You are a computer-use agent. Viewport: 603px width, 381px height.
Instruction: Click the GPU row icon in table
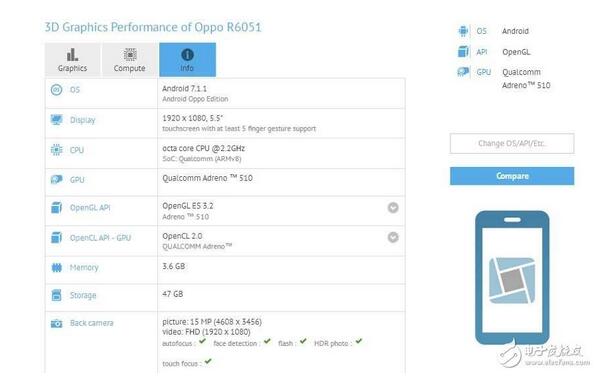click(x=57, y=180)
